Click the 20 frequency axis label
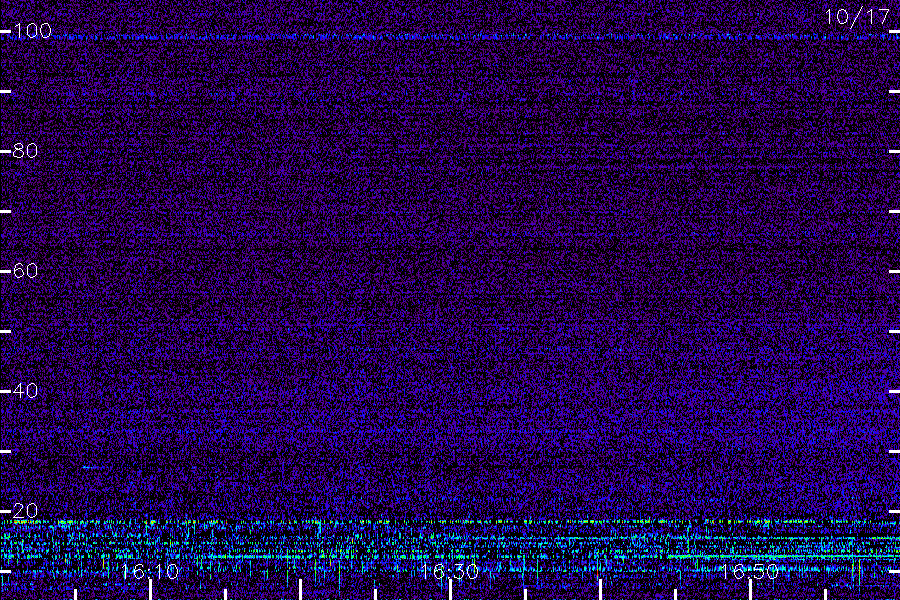 pyautogui.click(x=25, y=510)
